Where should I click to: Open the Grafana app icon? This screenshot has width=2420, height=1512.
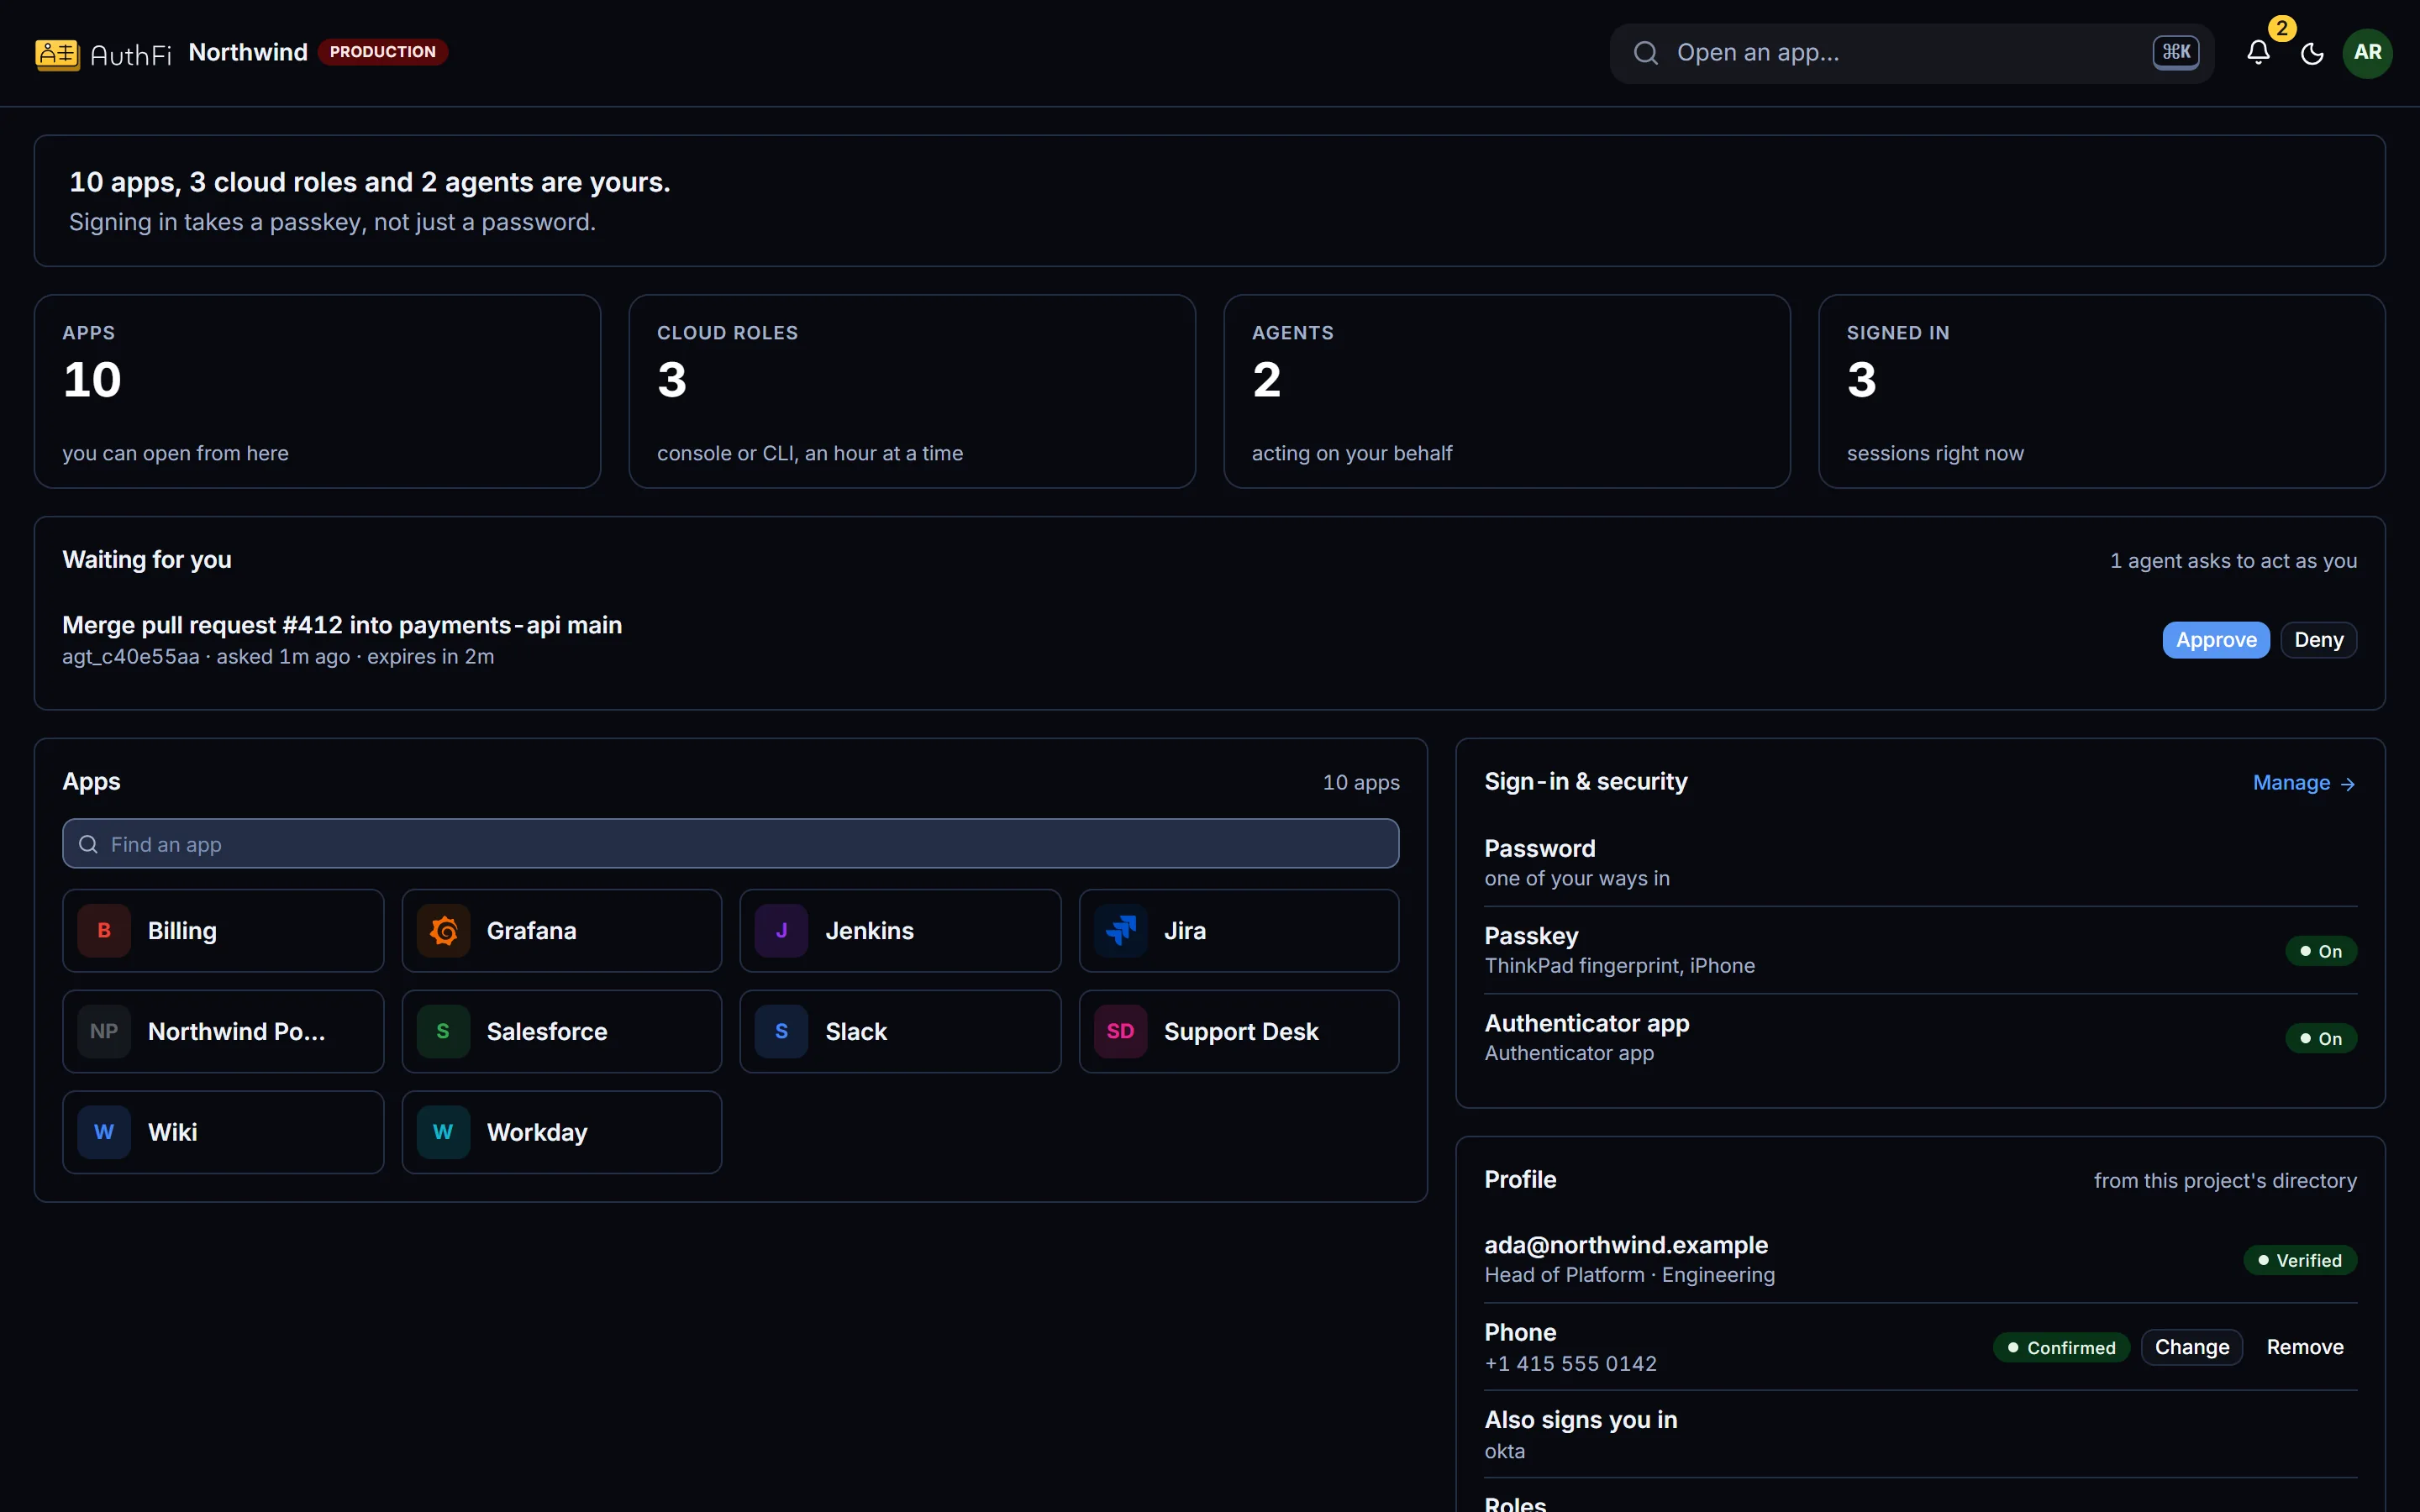pyautogui.click(x=443, y=931)
